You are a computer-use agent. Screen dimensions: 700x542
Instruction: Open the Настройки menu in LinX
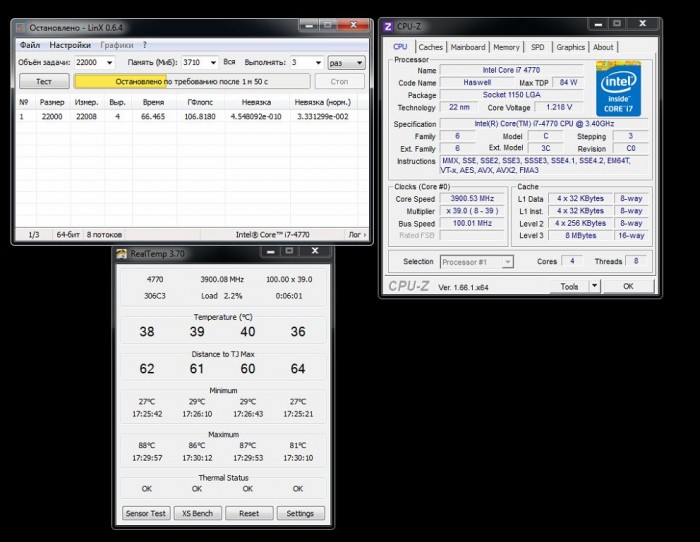(x=70, y=45)
